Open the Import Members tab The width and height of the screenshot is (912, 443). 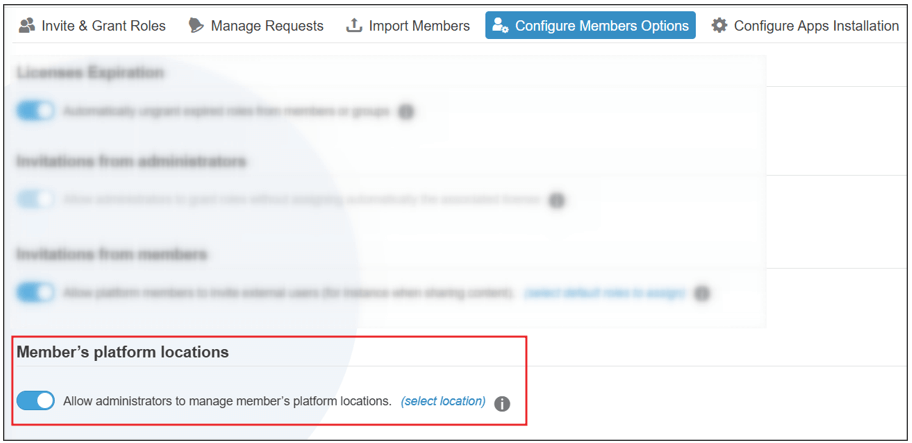pyautogui.click(x=408, y=26)
